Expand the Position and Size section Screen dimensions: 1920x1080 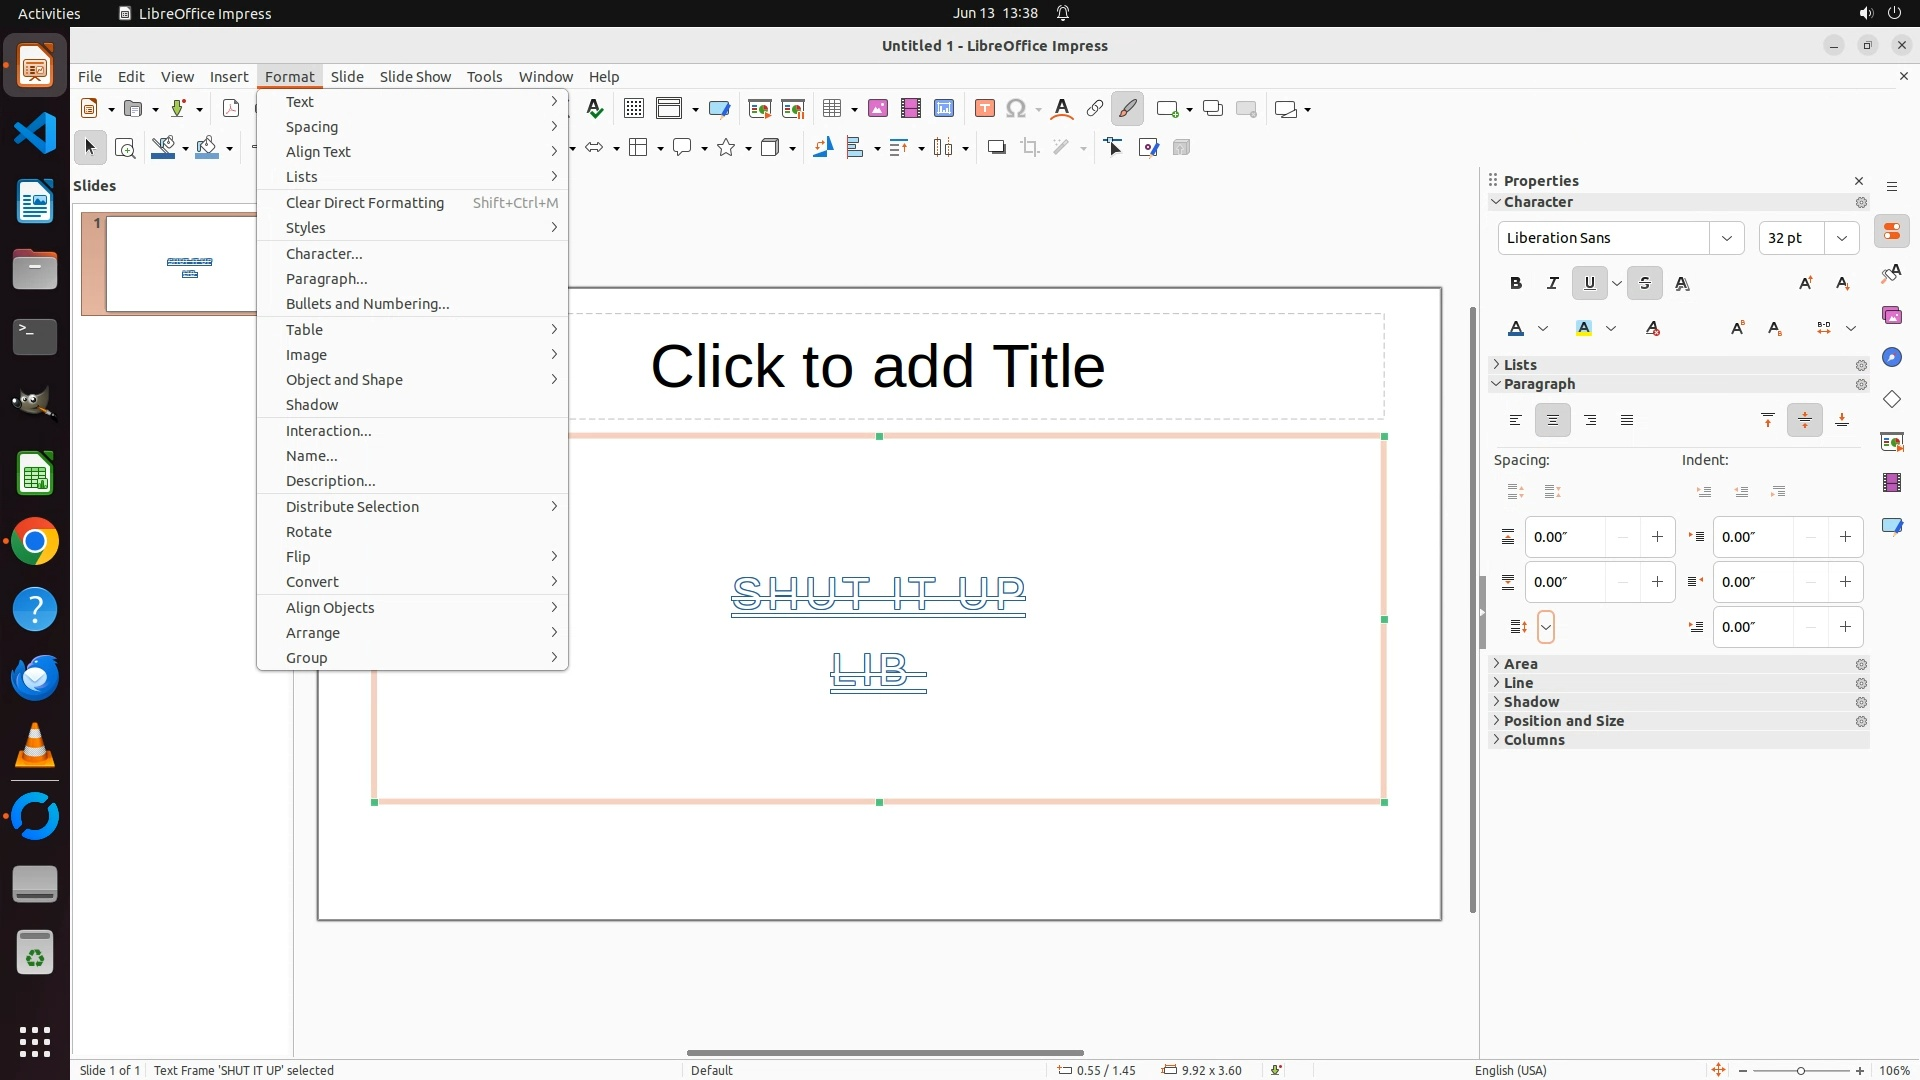point(1563,721)
